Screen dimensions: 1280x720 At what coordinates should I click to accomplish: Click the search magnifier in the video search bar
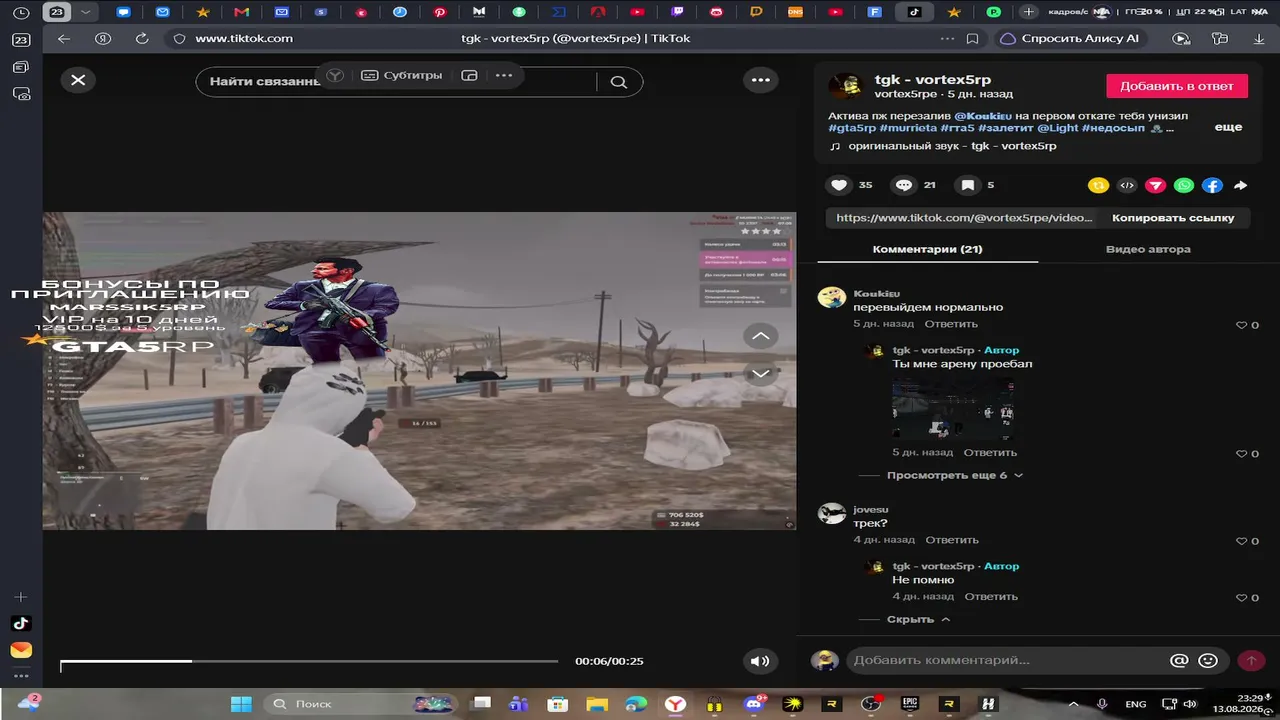[619, 82]
